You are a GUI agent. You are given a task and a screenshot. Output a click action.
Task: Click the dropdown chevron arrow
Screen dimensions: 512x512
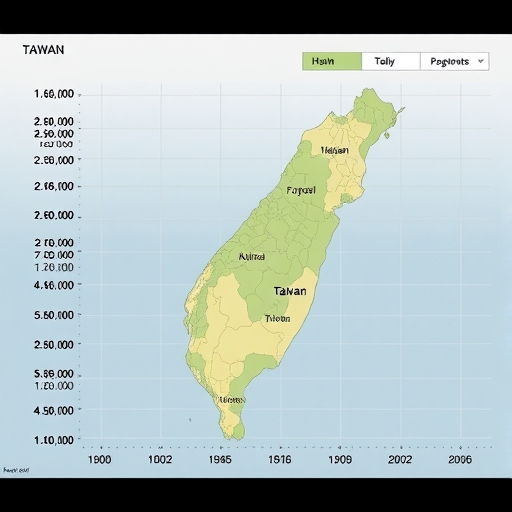click(x=481, y=61)
